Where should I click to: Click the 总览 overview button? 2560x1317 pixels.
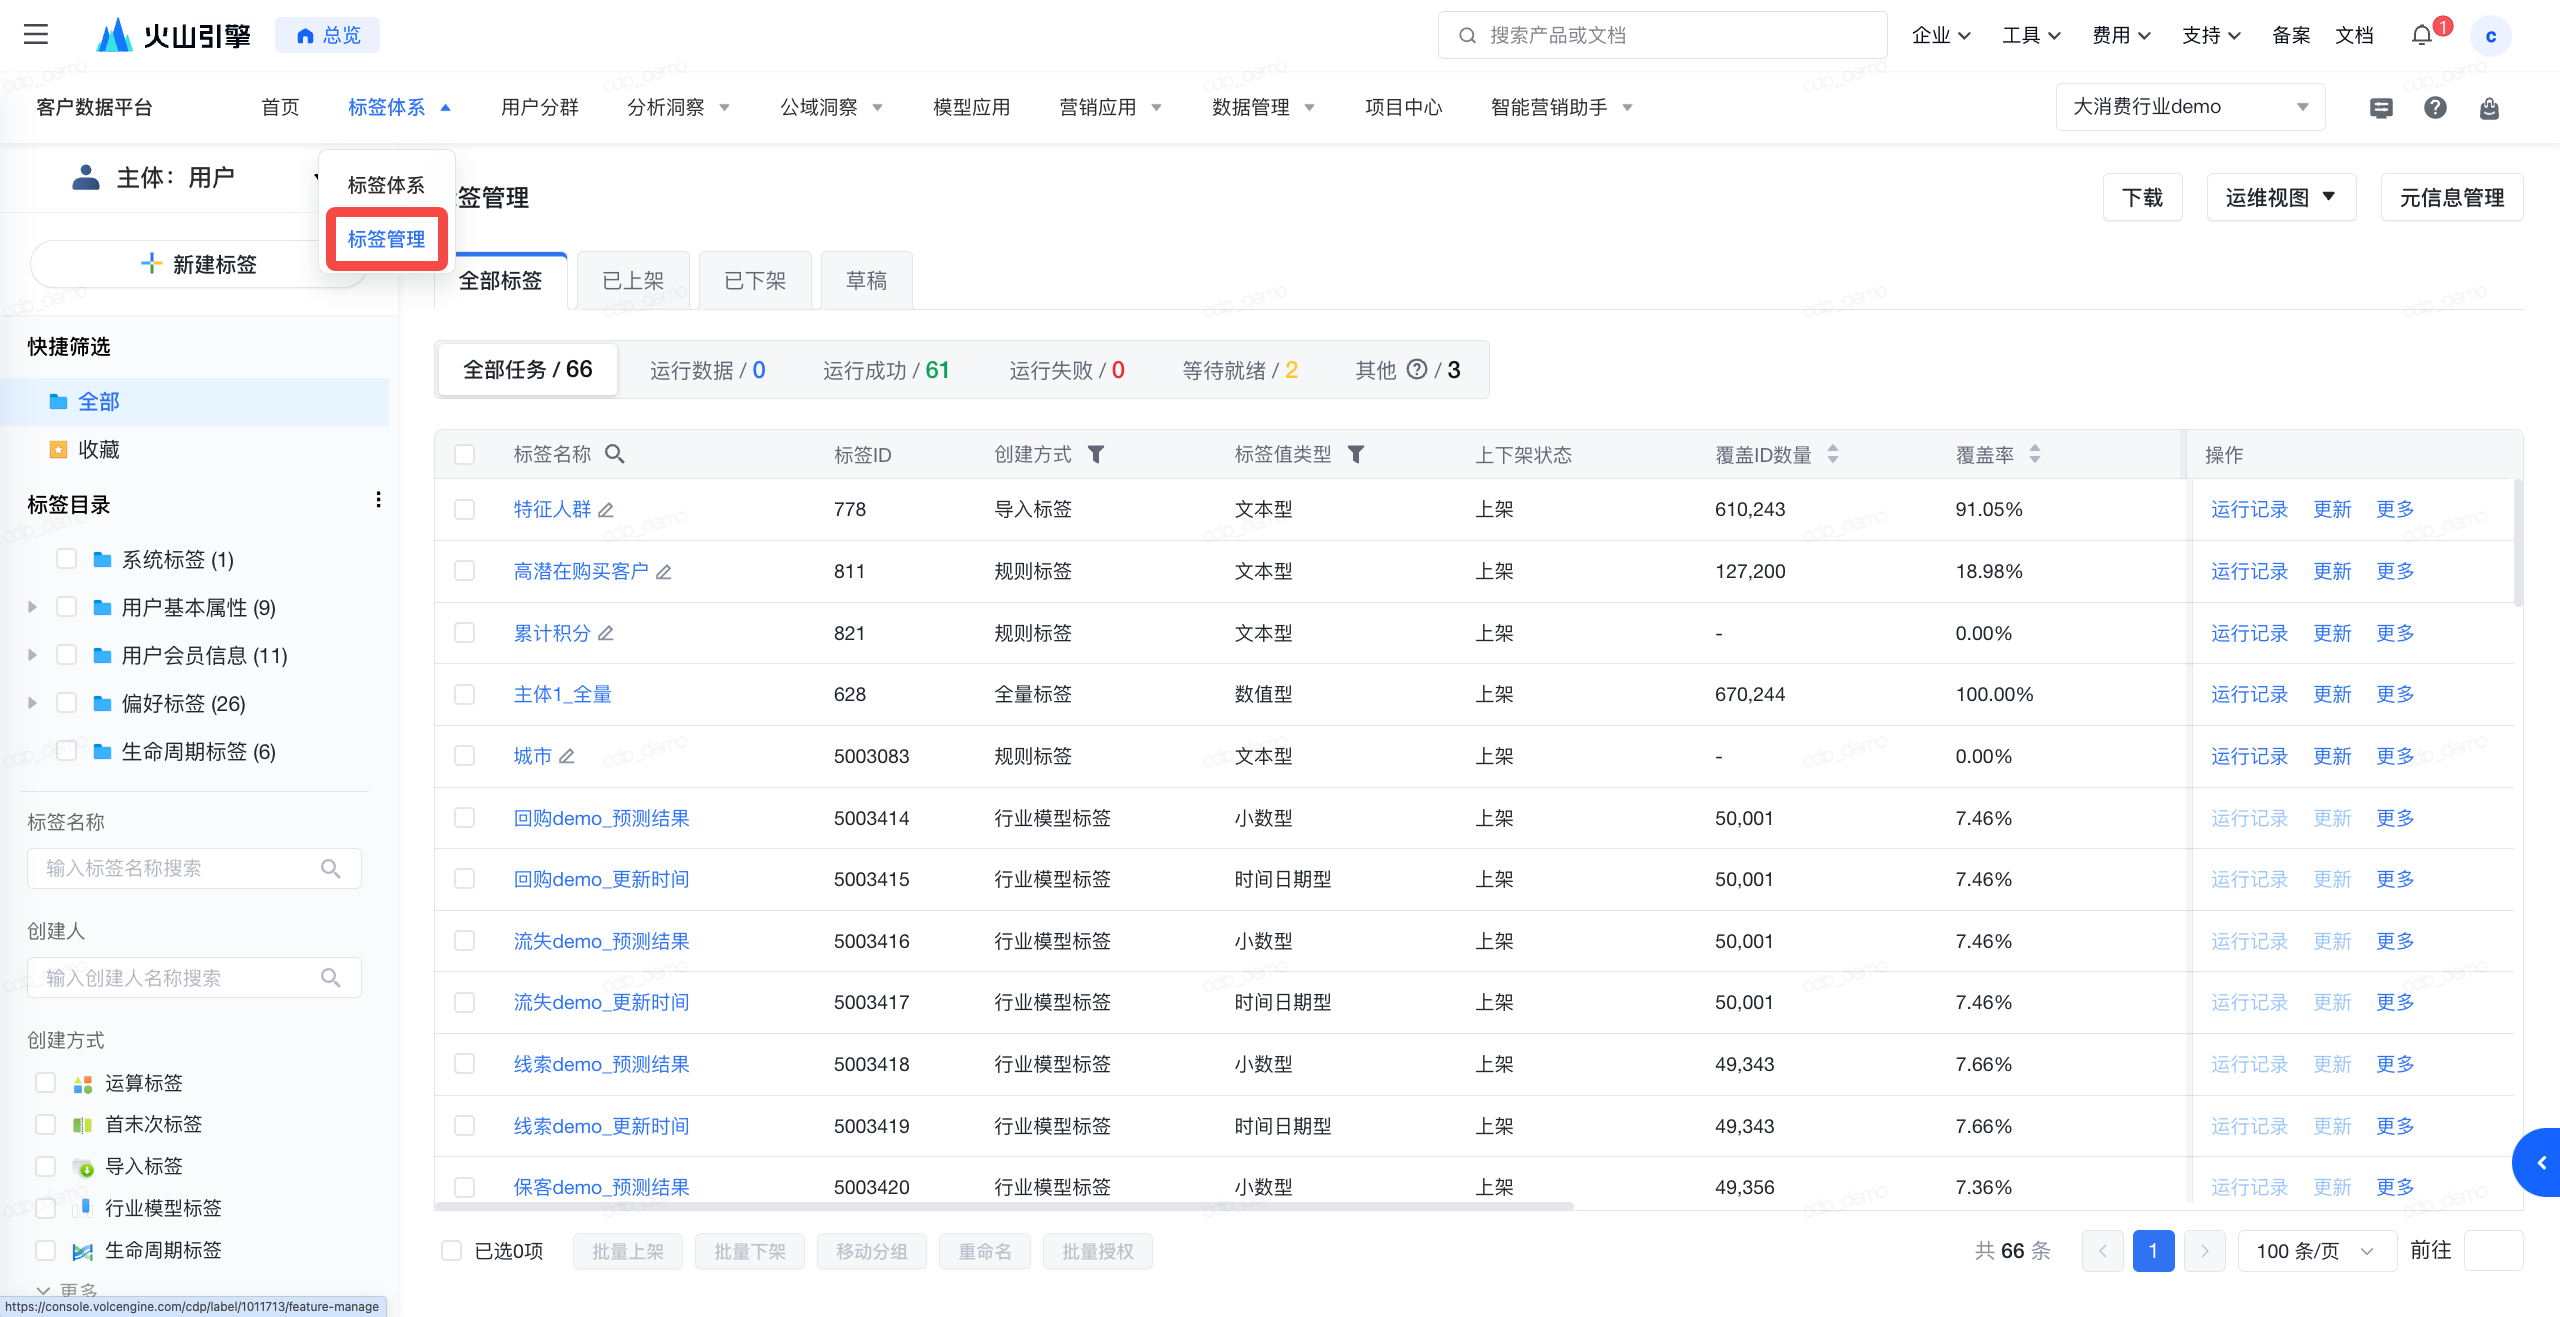pos(328,35)
